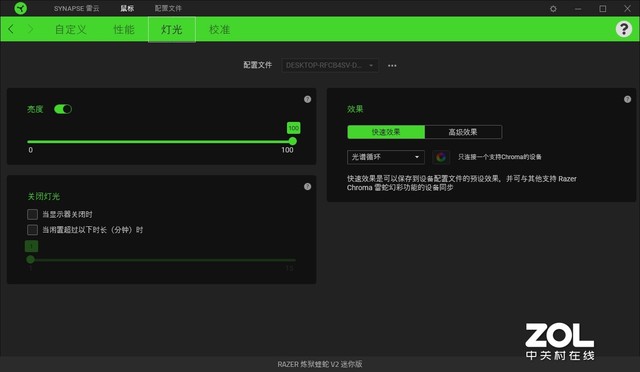The image size is (640, 372).
Task: Open 配置文件 in the top menu
Action: click(x=168, y=8)
